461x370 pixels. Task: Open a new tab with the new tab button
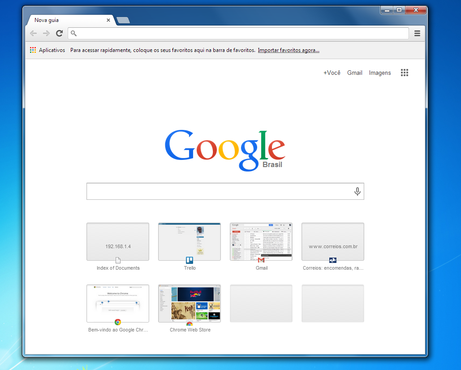123,20
